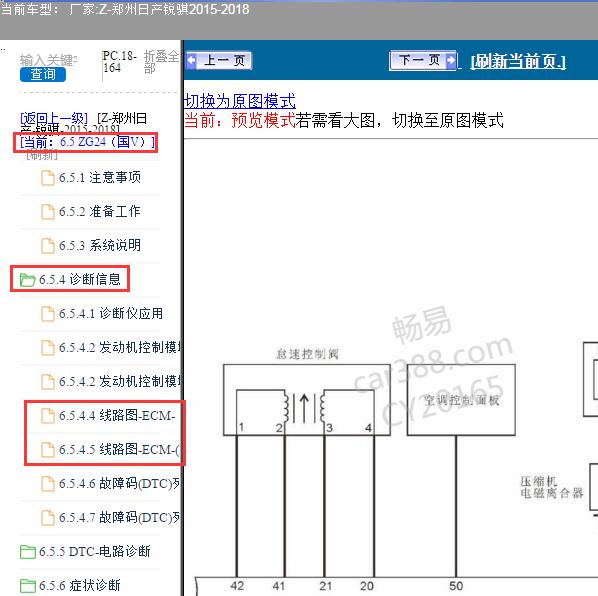
Task: Click page icon of 6.5.4.6 故障码(DTC)
Action: coord(48,484)
